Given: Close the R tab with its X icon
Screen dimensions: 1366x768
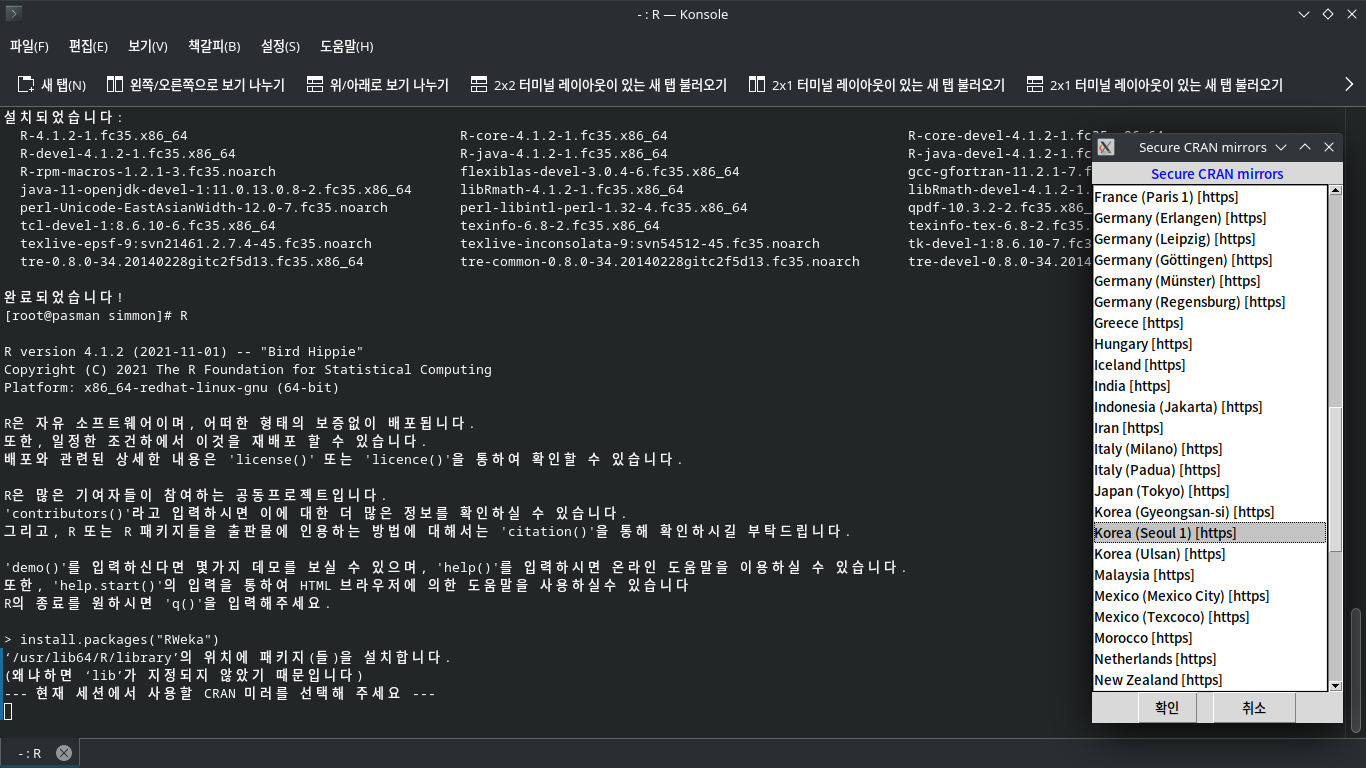Looking at the screenshot, I should tap(64, 753).
